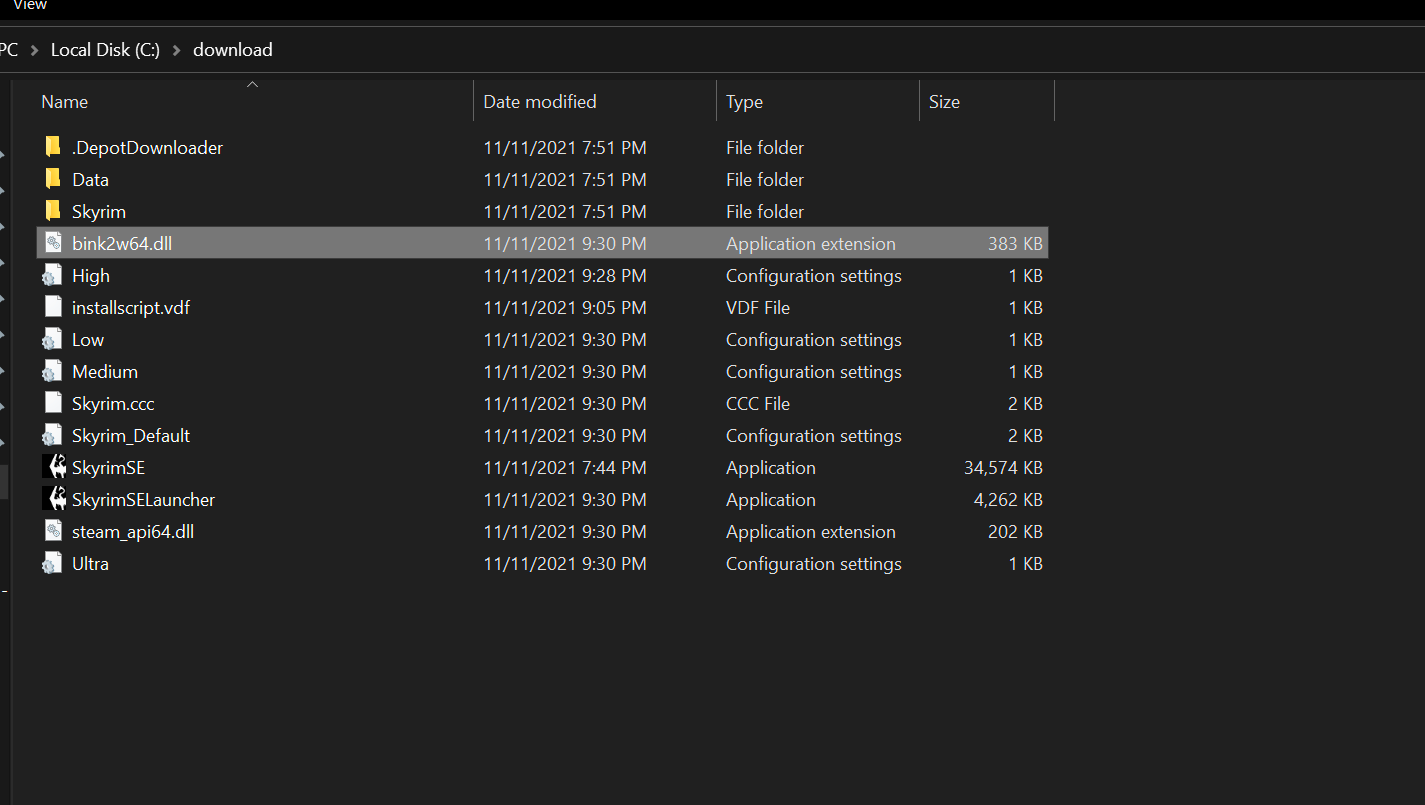Click the Data folder icon
Viewport: 1425px width, 805px height.
click(x=53, y=180)
